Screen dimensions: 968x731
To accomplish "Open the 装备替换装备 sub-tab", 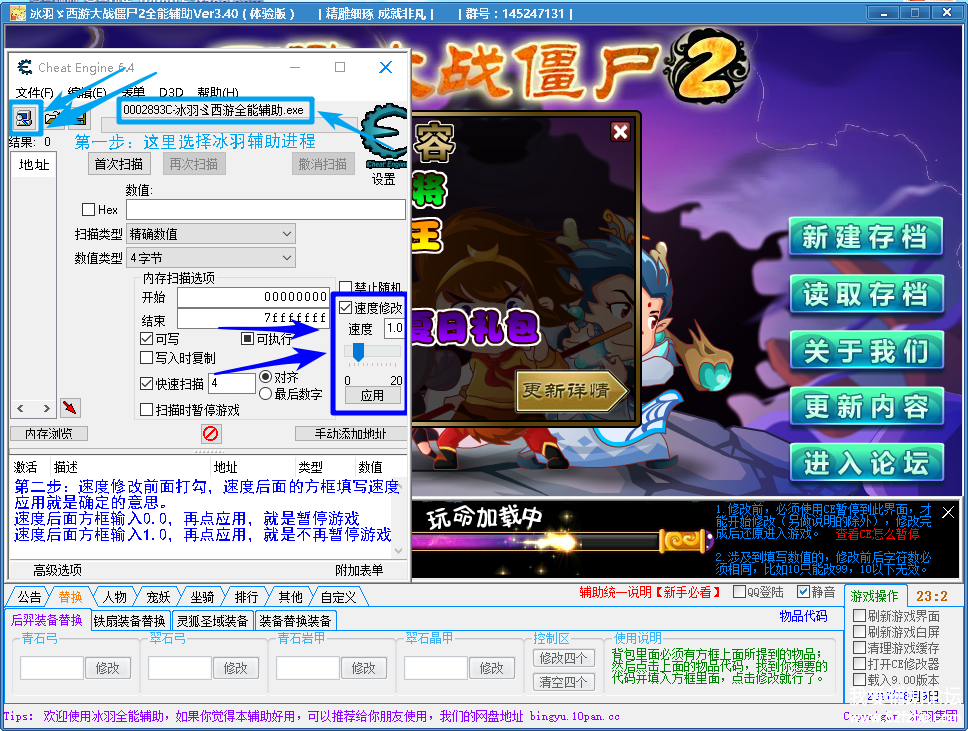I will (x=295, y=620).
